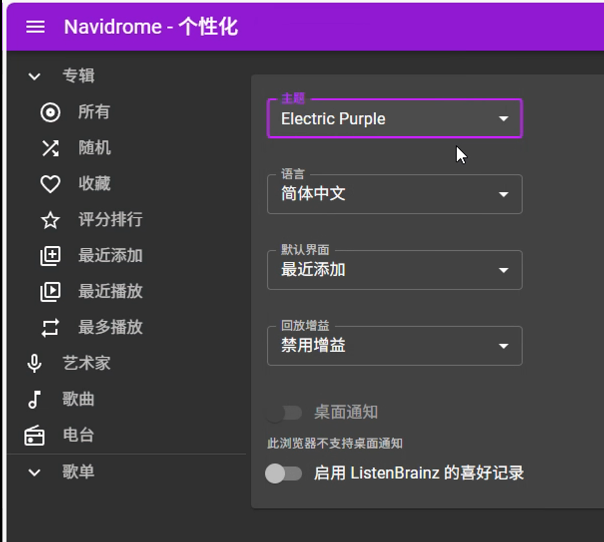Open the 回放增益 禁用增益 dropdown

pos(395,346)
